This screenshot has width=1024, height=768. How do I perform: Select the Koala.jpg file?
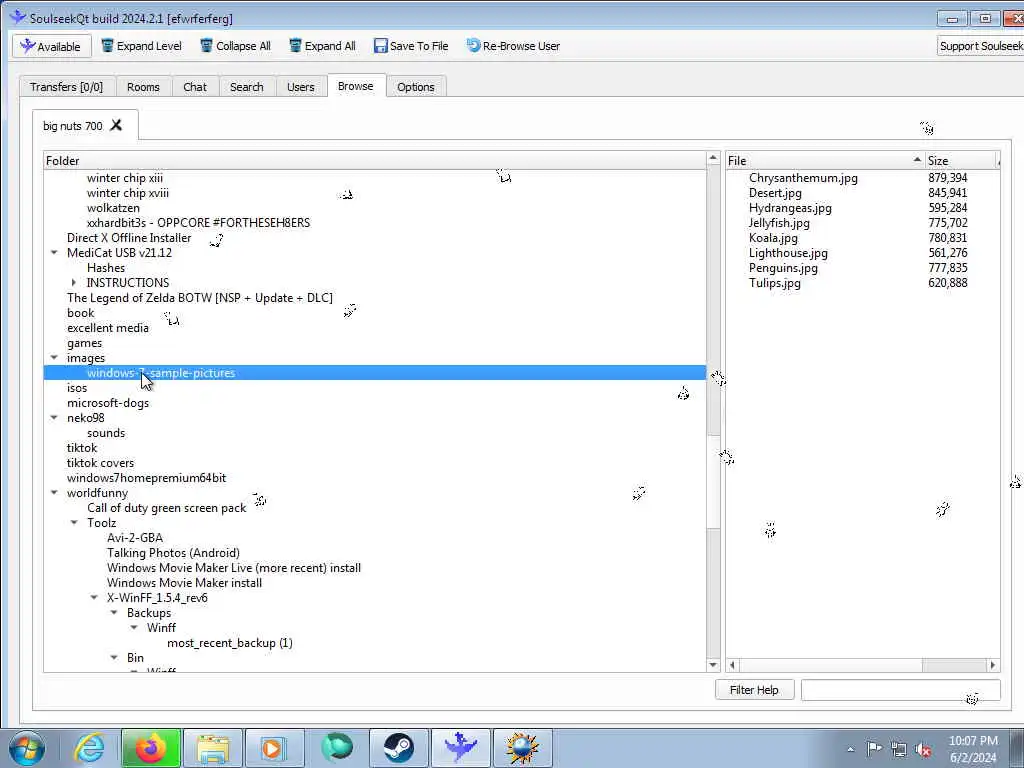point(773,238)
